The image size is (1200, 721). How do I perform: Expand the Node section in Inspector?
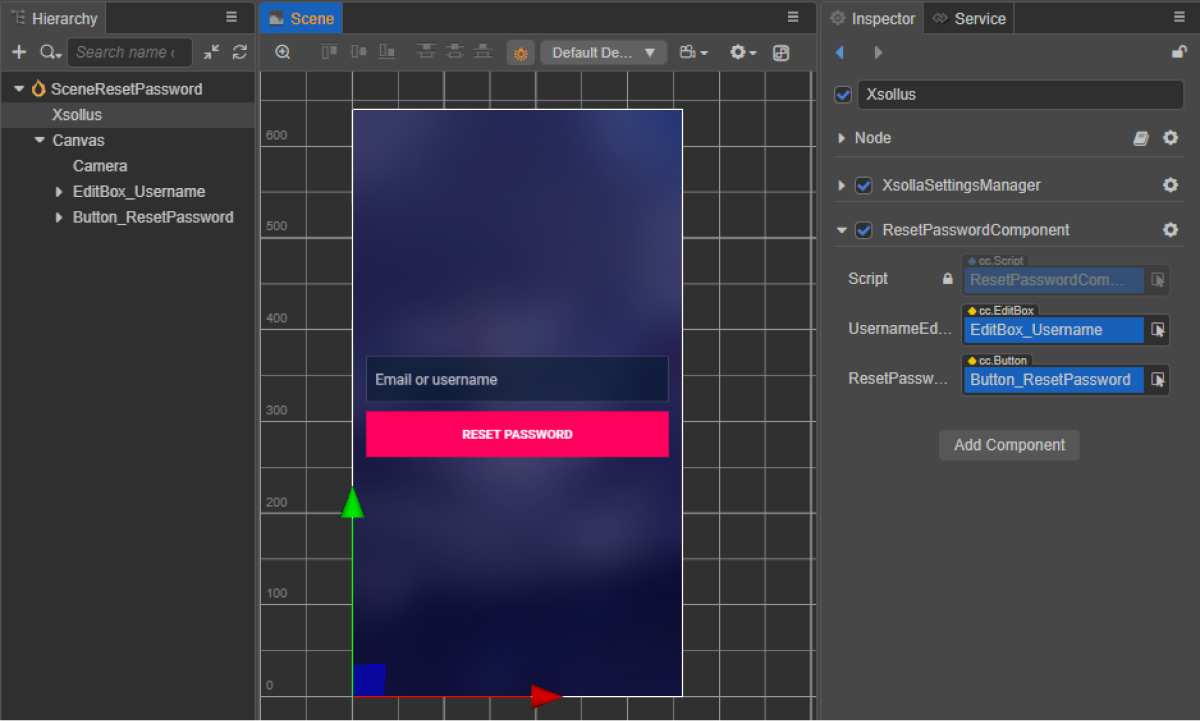(x=841, y=138)
